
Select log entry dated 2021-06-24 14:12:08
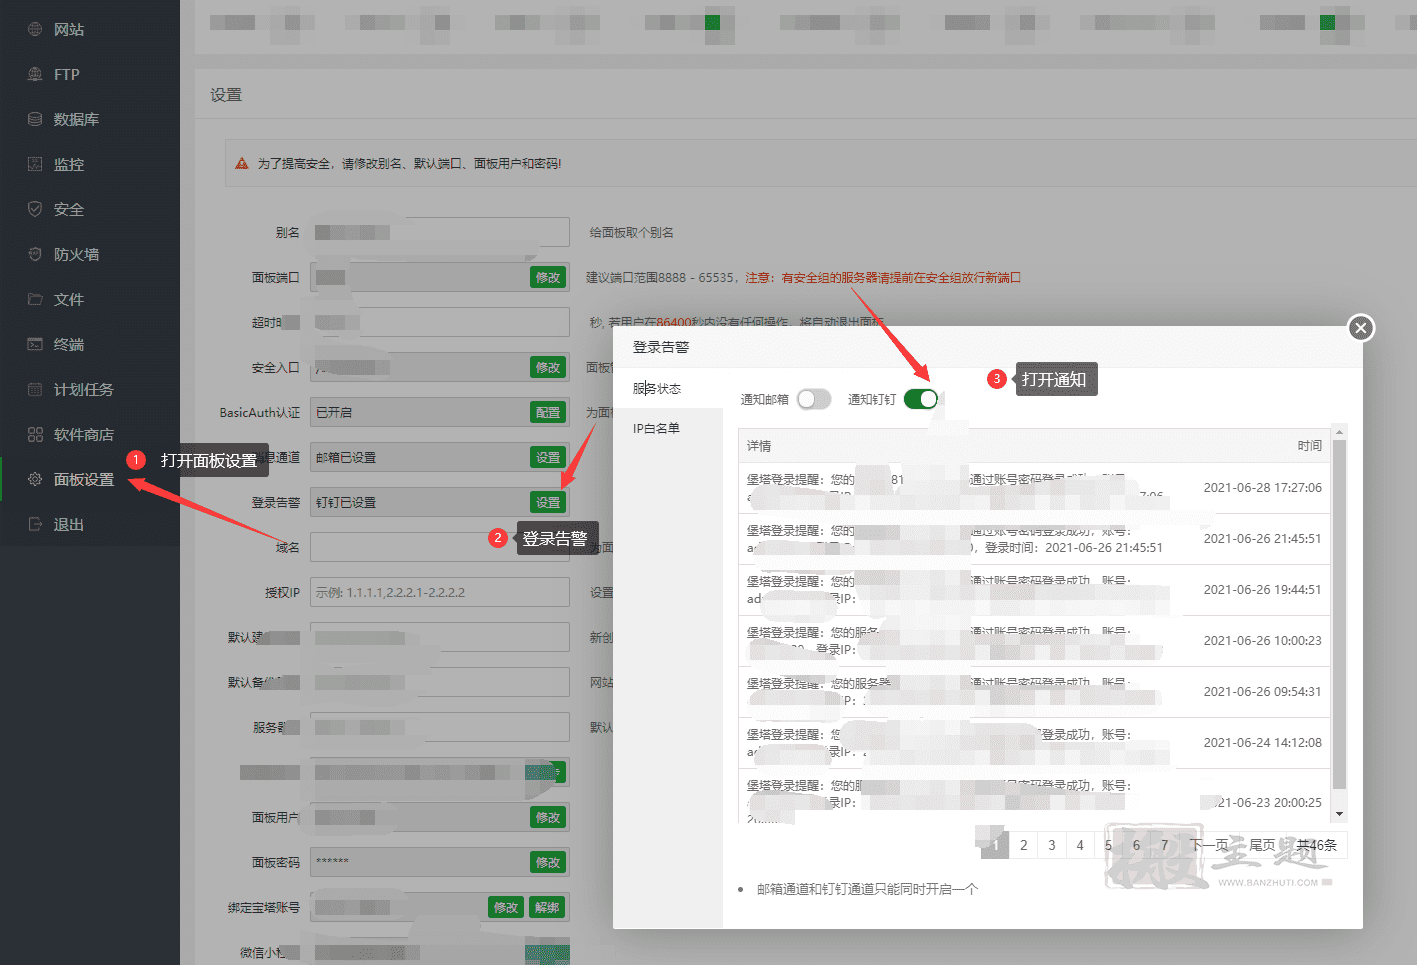tap(1034, 743)
